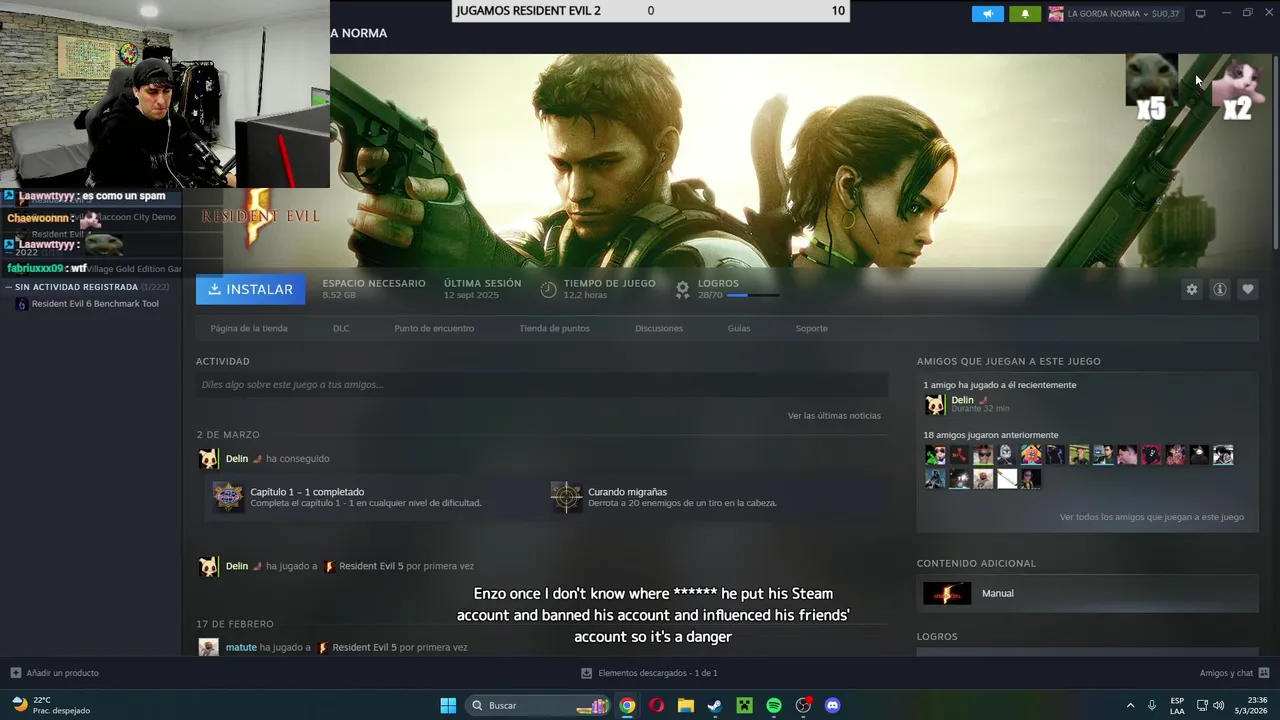Click matute's name in February 17 activity
1280x720 pixels.
pos(241,647)
